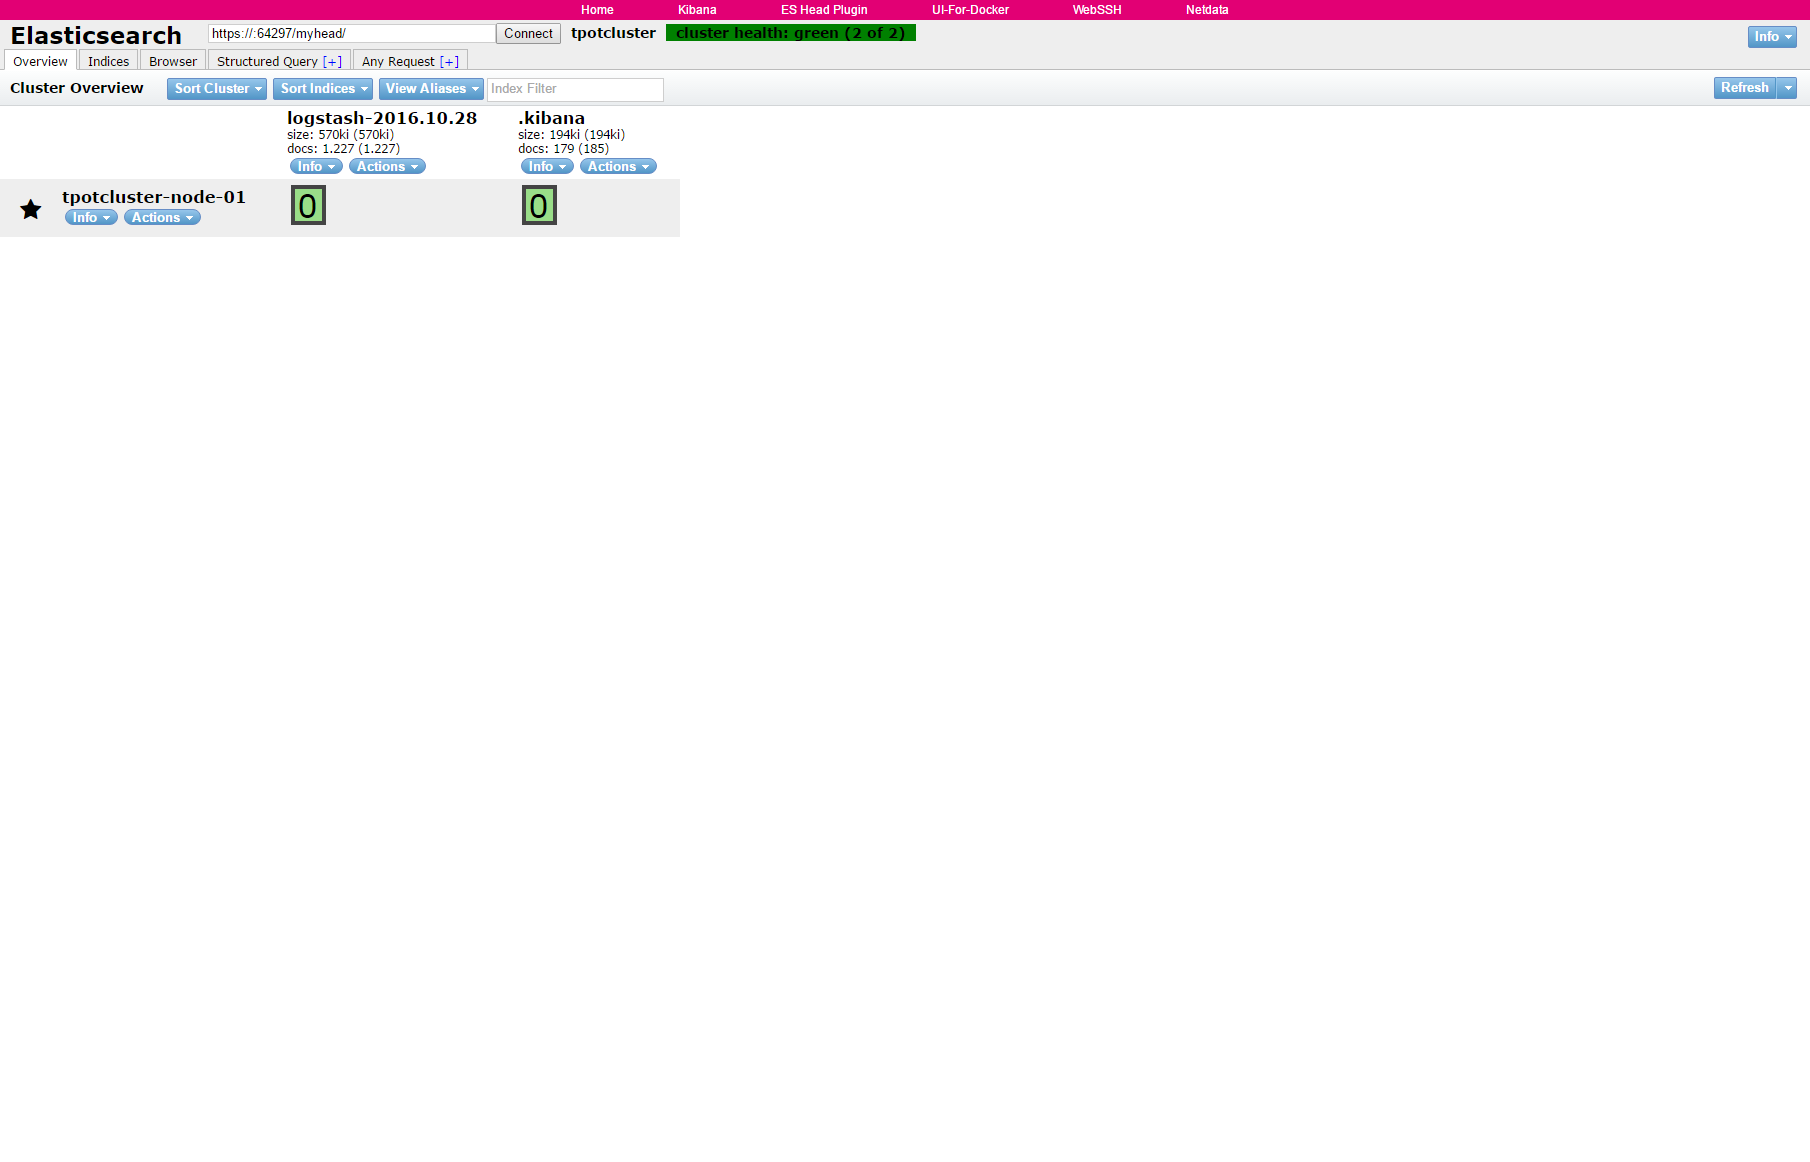Open Actions menu for tpotcluster-node-01

tap(162, 218)
